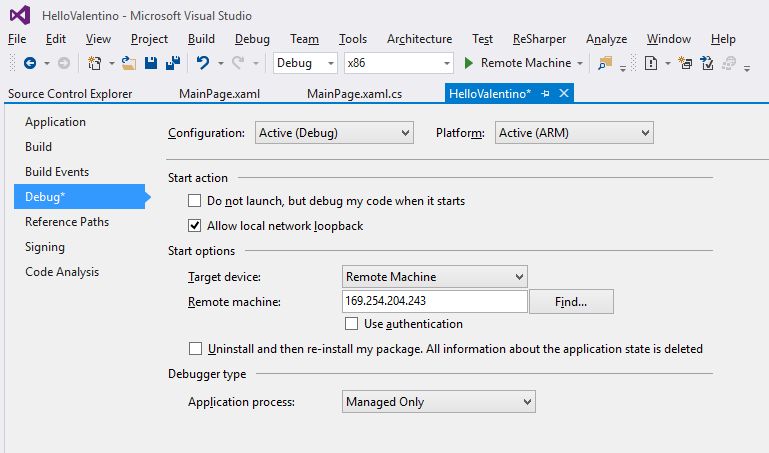Expand the Platform Active (ARM) dropdown
Image resolution: width=769 pixels, height=453 pixels.
pyautogui.click(x=573, y=133)
